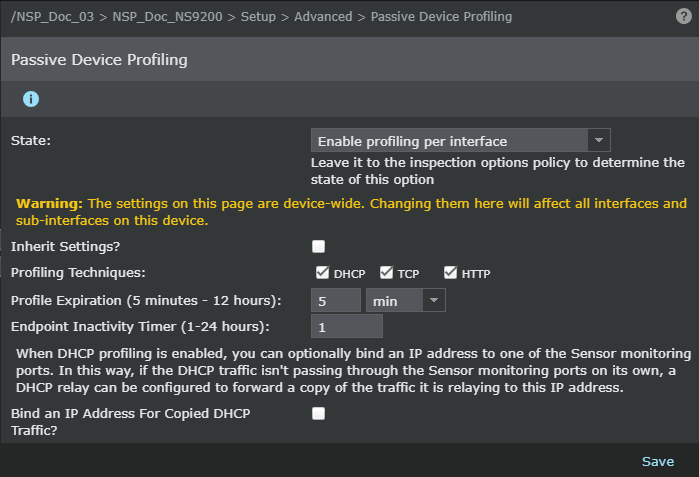Click the Passive Device Profiling heading
The width and height of the screenshot is (699, 477).
99,60
